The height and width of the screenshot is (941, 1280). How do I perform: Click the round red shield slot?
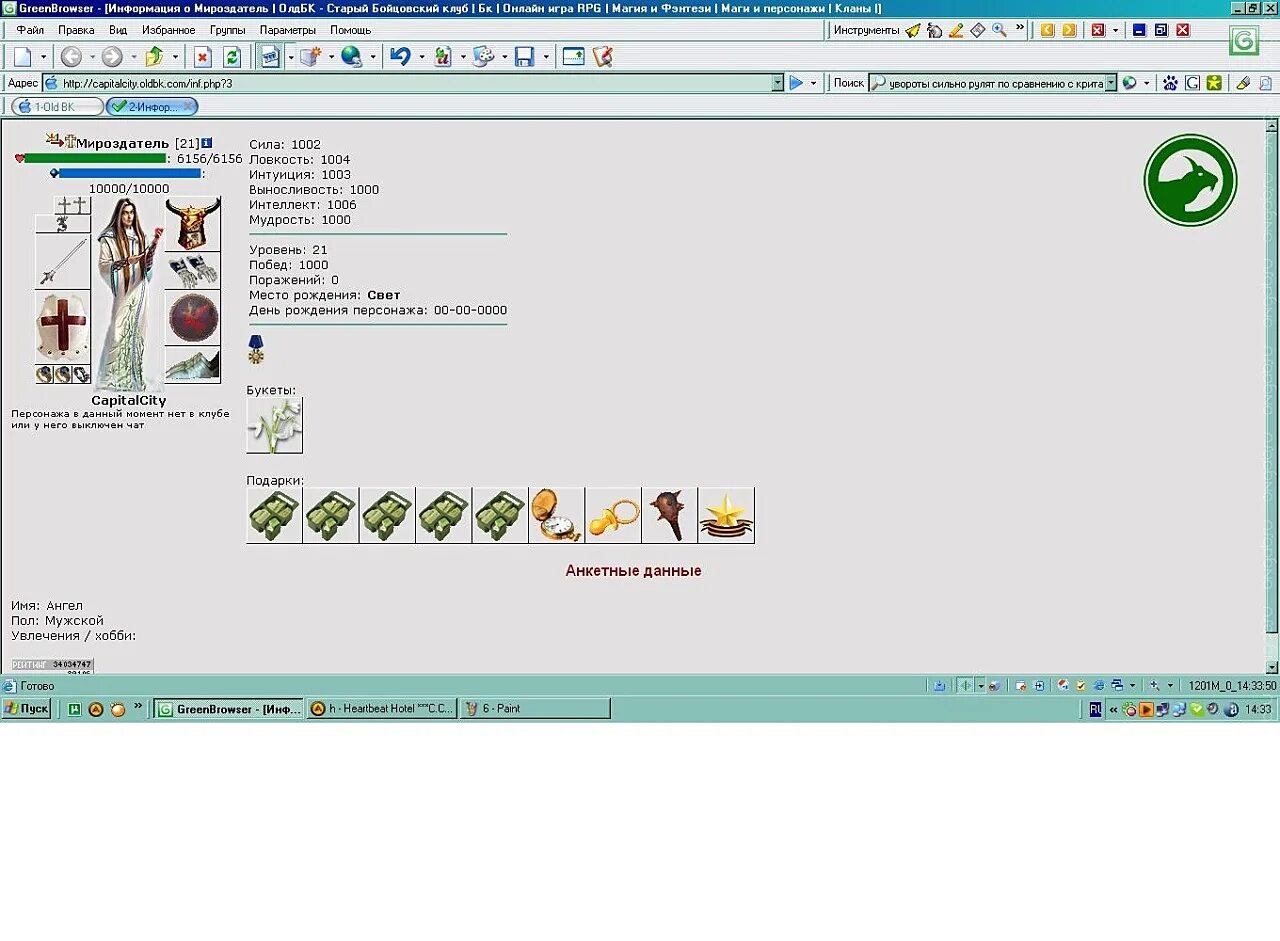pos(193,318)
